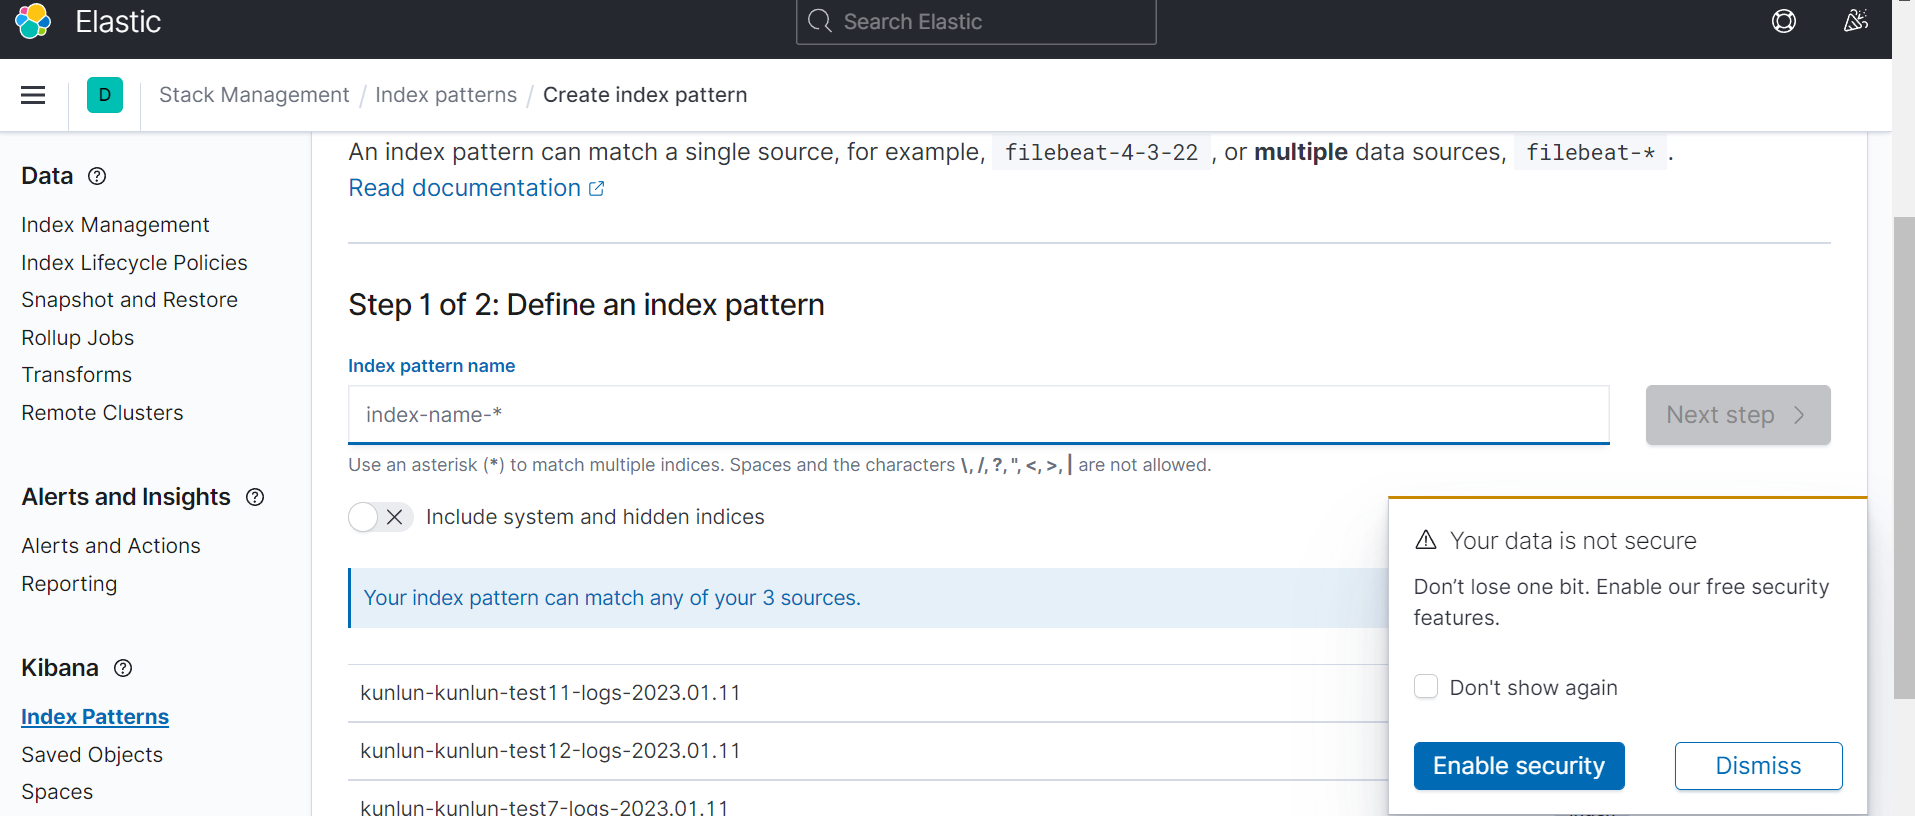Open Index Lifecycle Policies in sidebar

click(134, 263)
